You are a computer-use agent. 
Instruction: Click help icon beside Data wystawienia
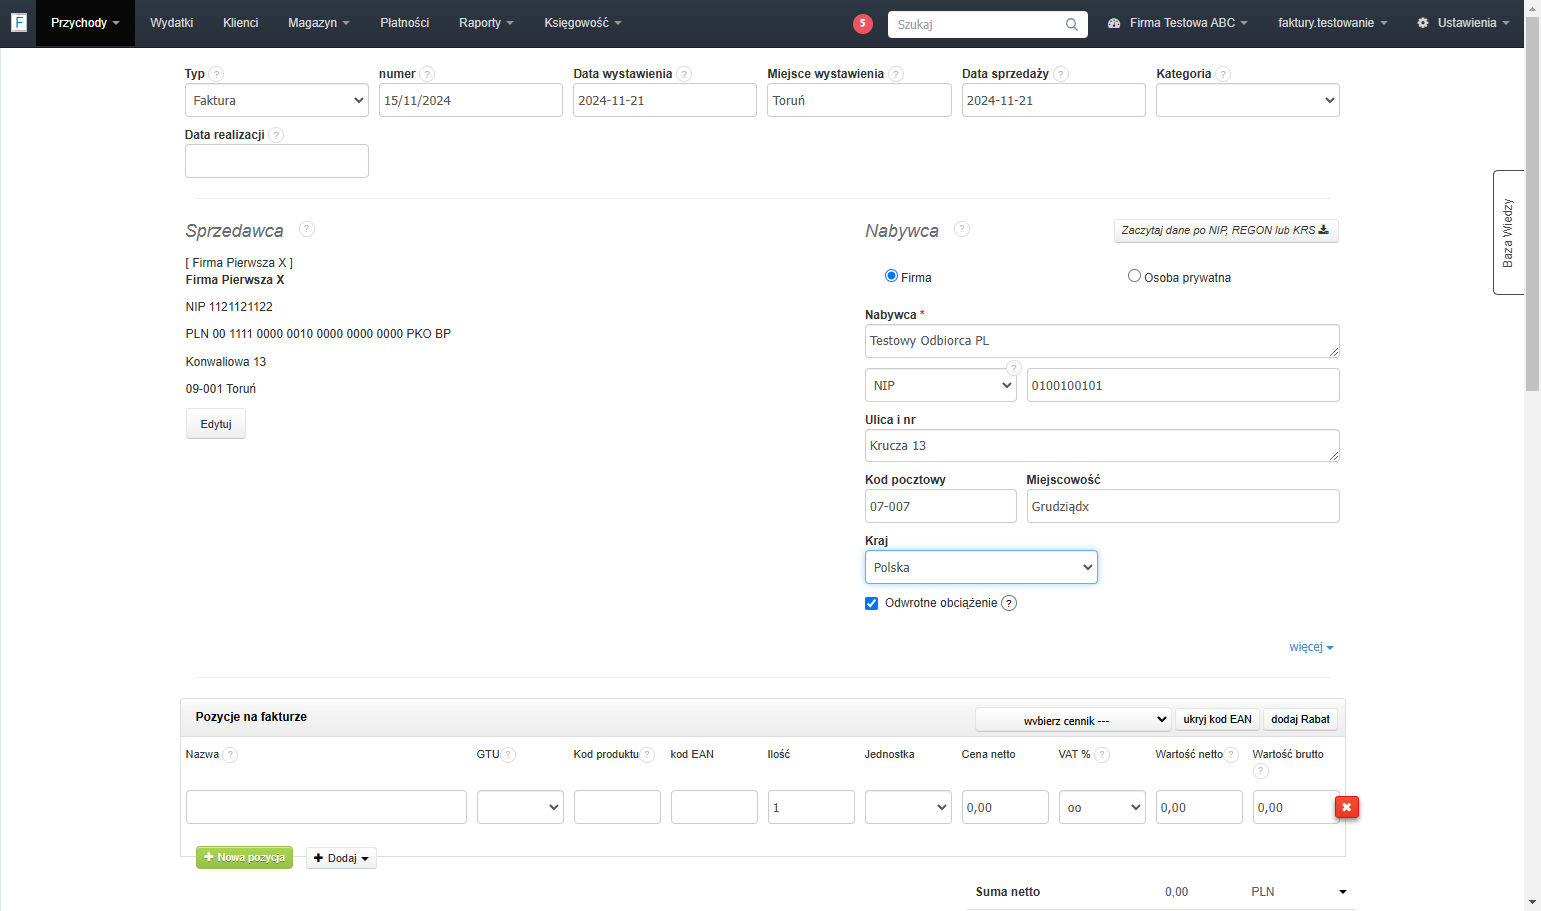[684, 74]
